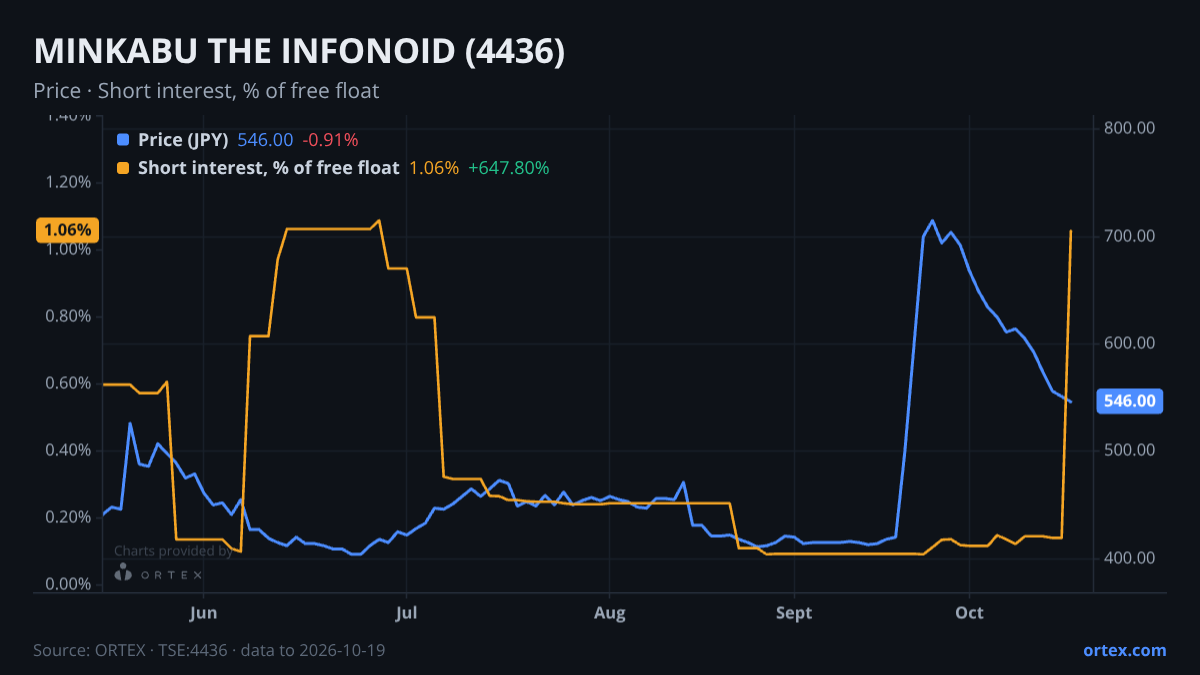Click the blue 546.00 right axis marker

(1131, 401)
